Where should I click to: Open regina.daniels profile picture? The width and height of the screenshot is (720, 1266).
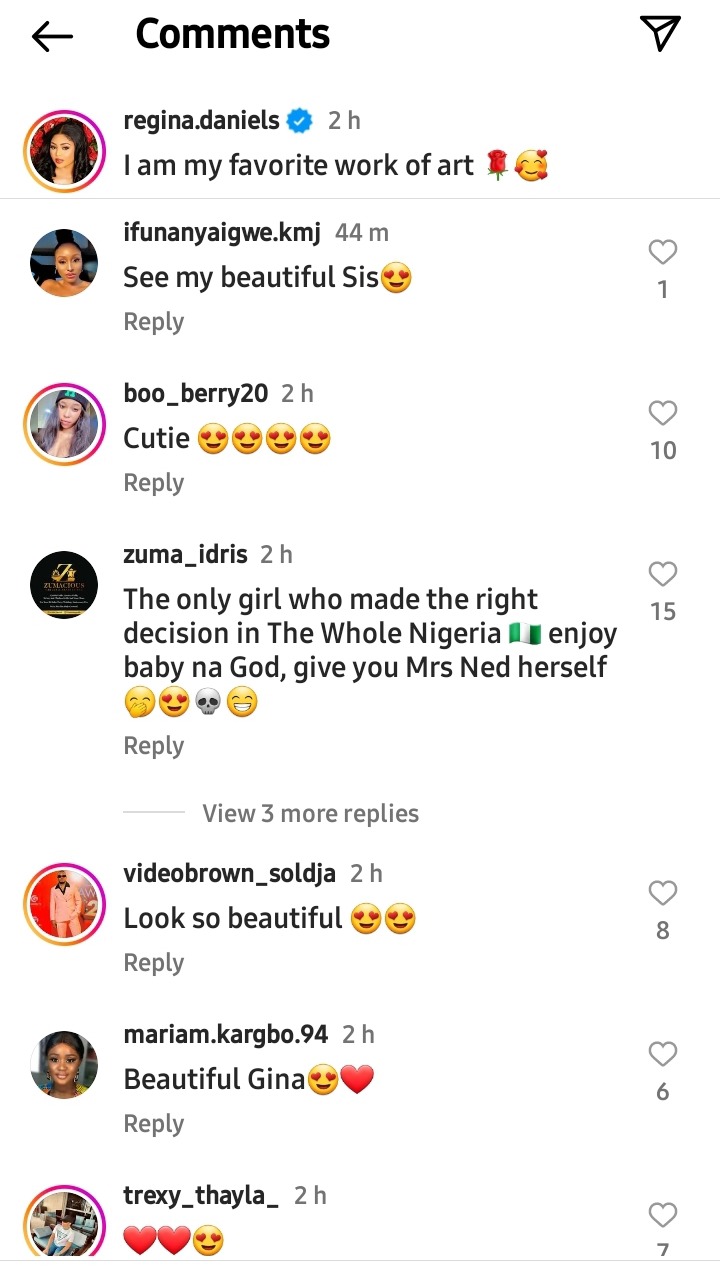coord(64,151)
